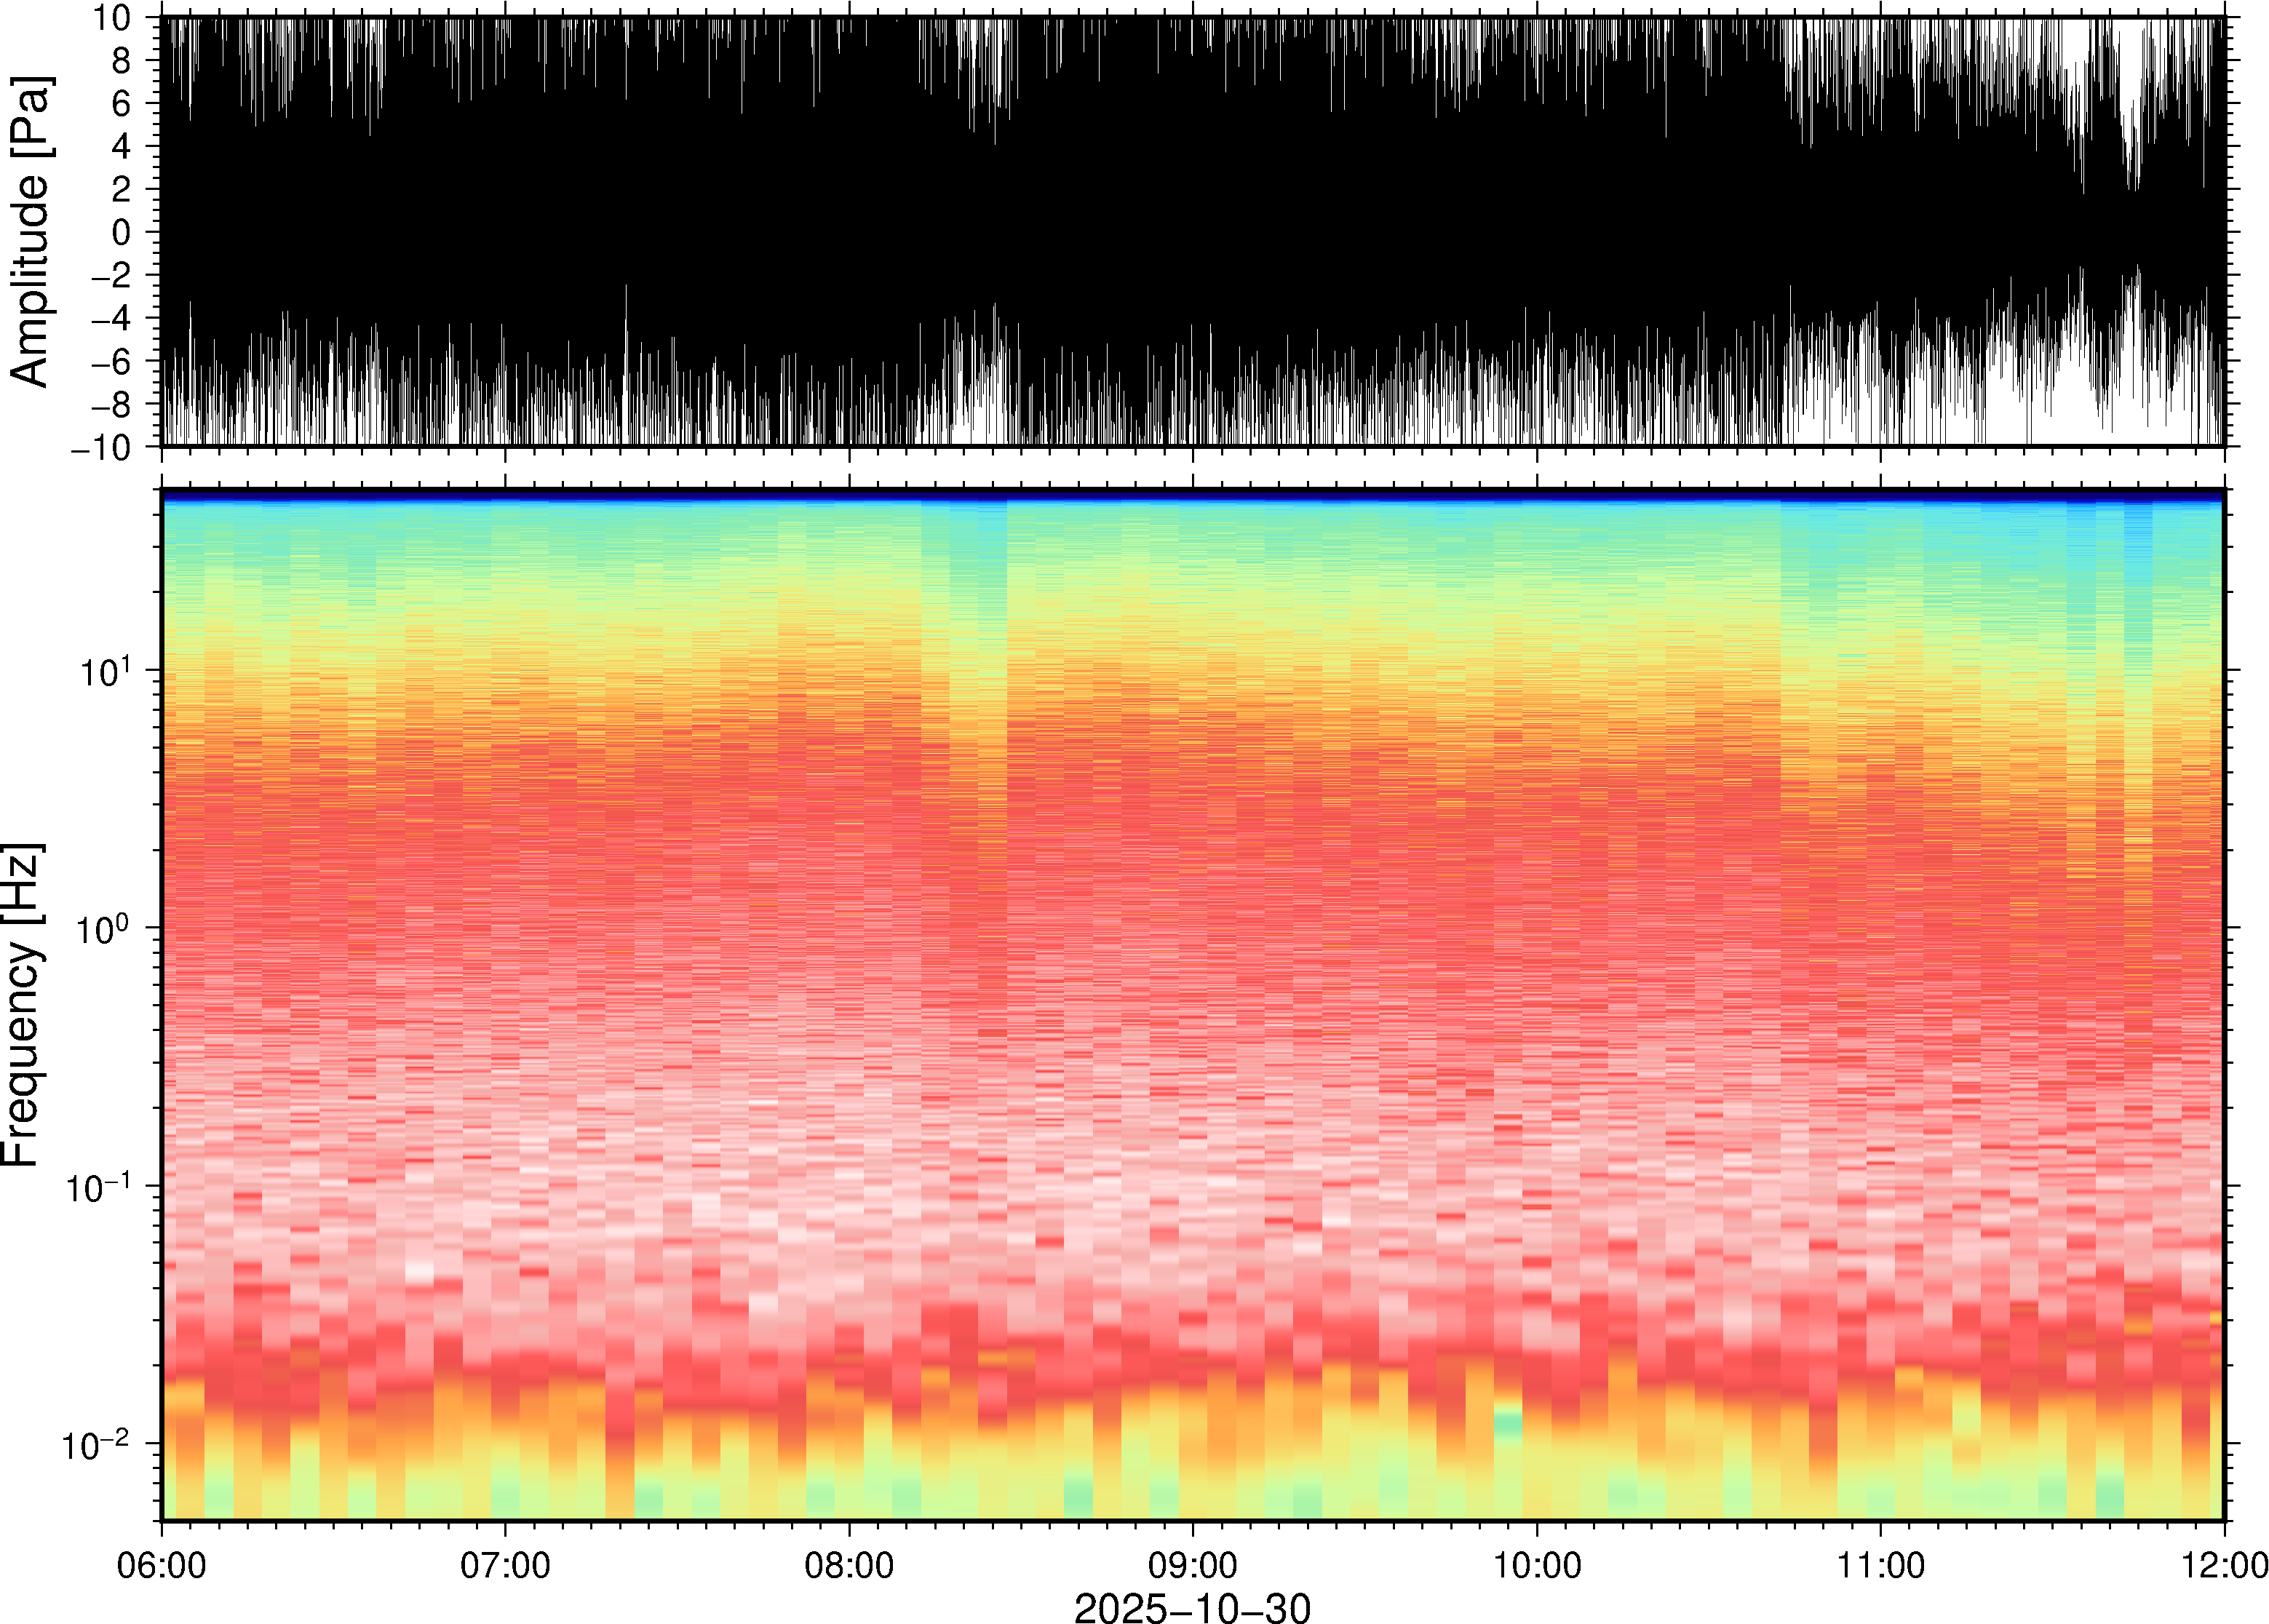Click the 10⁻¹ frequency tick label
This screenshot has height=1624, width=2269.
pos(98,1187)
